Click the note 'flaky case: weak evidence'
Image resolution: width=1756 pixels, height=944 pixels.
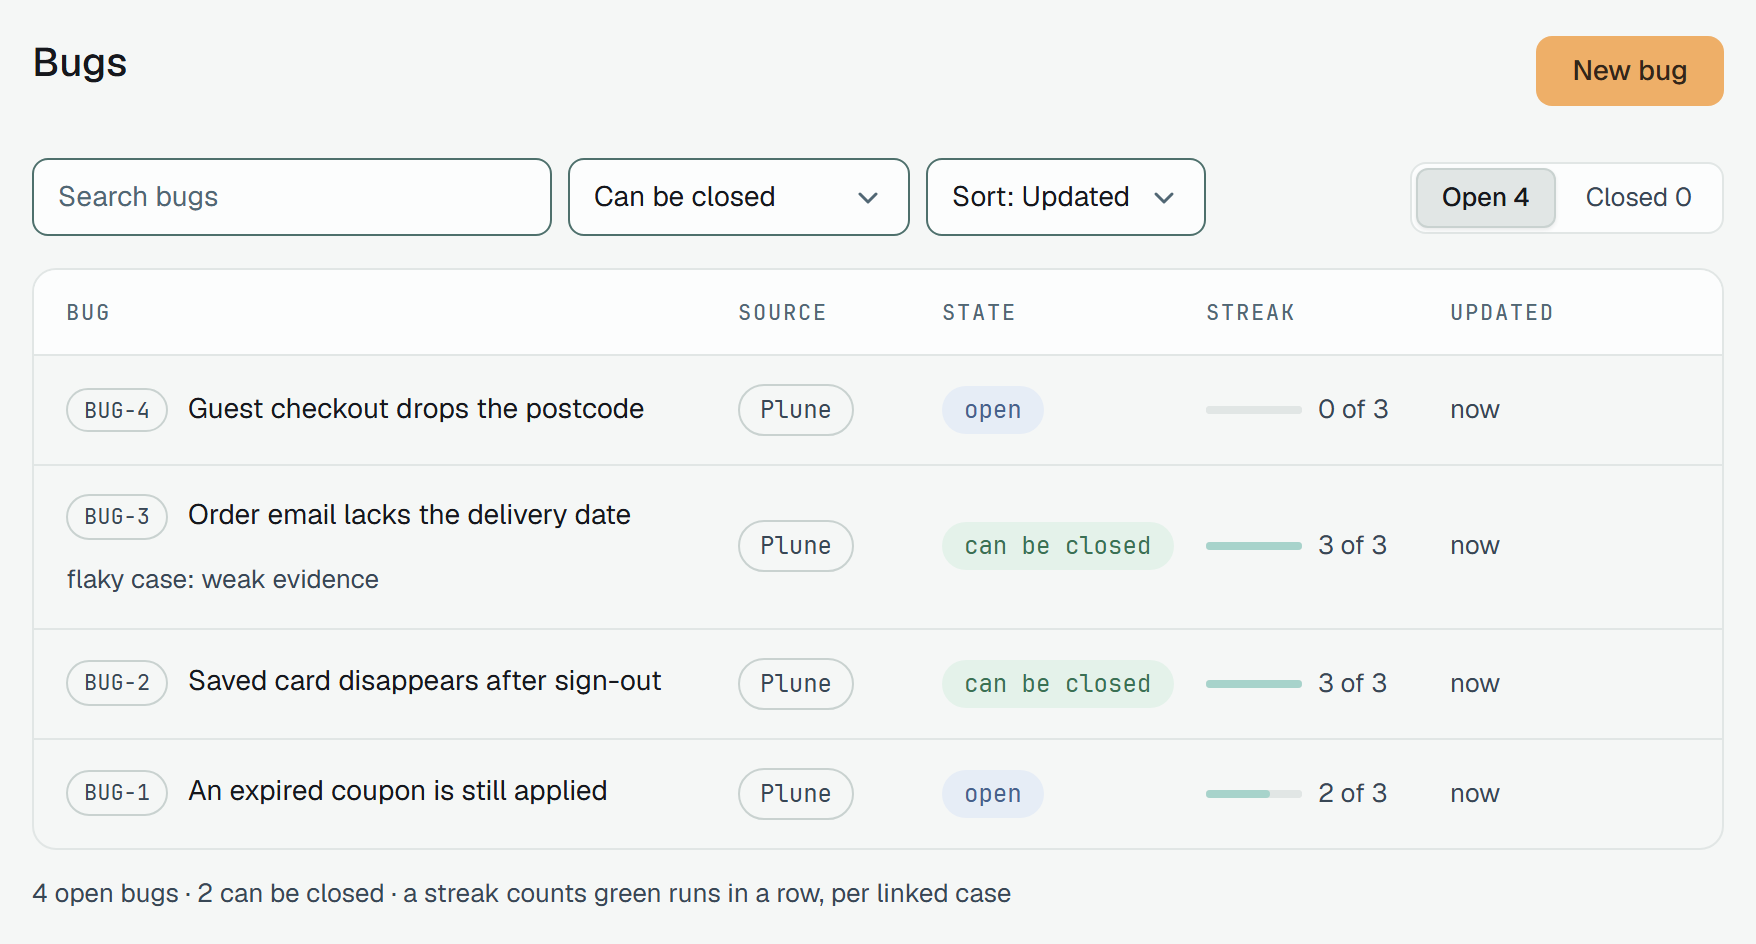pyautogui.click(x=223, y=580)
